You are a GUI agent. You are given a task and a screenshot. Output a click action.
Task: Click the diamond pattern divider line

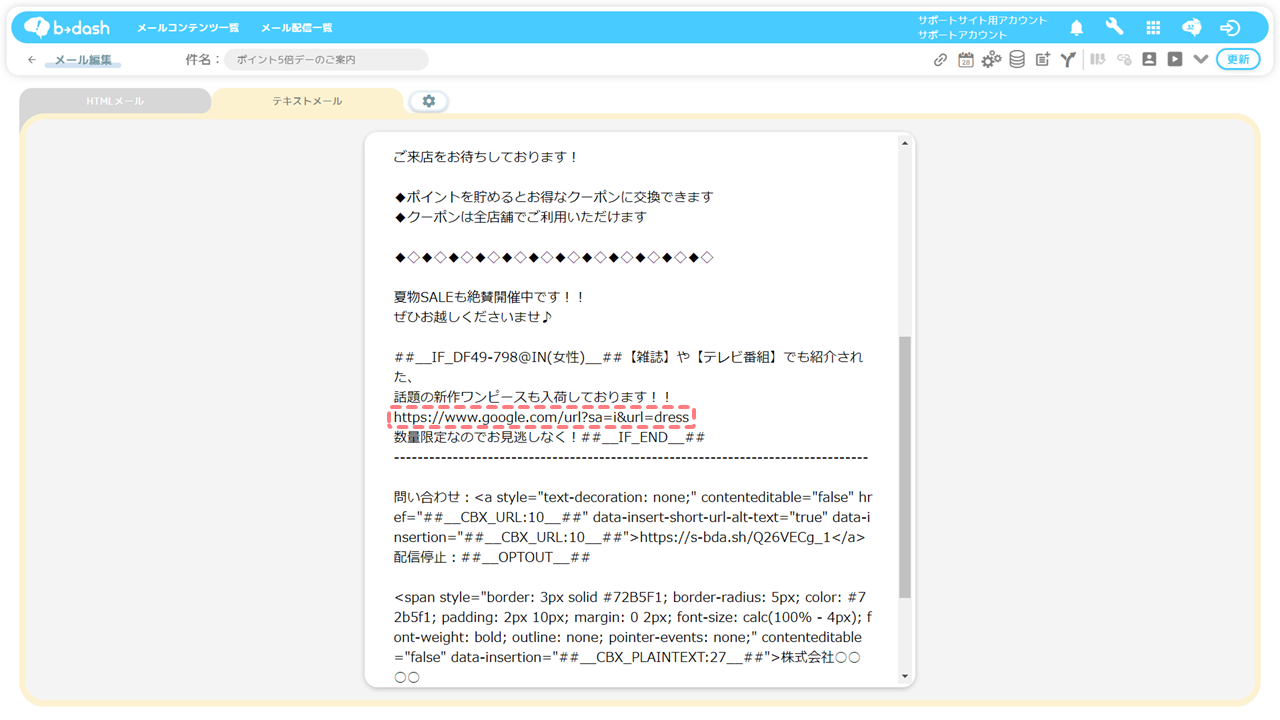coord(553,257)
